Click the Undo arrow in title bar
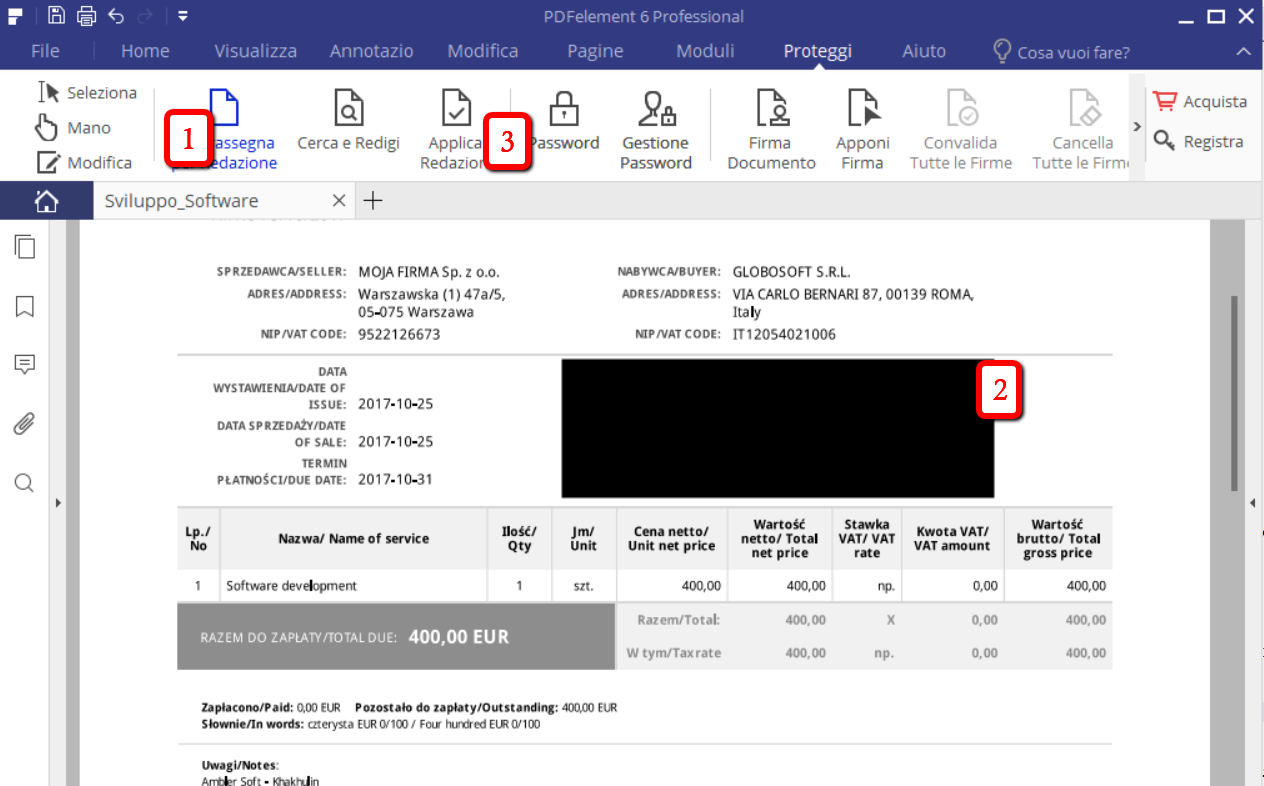Viewport: 1264px width, 786px height. click(x=116, y=15)
